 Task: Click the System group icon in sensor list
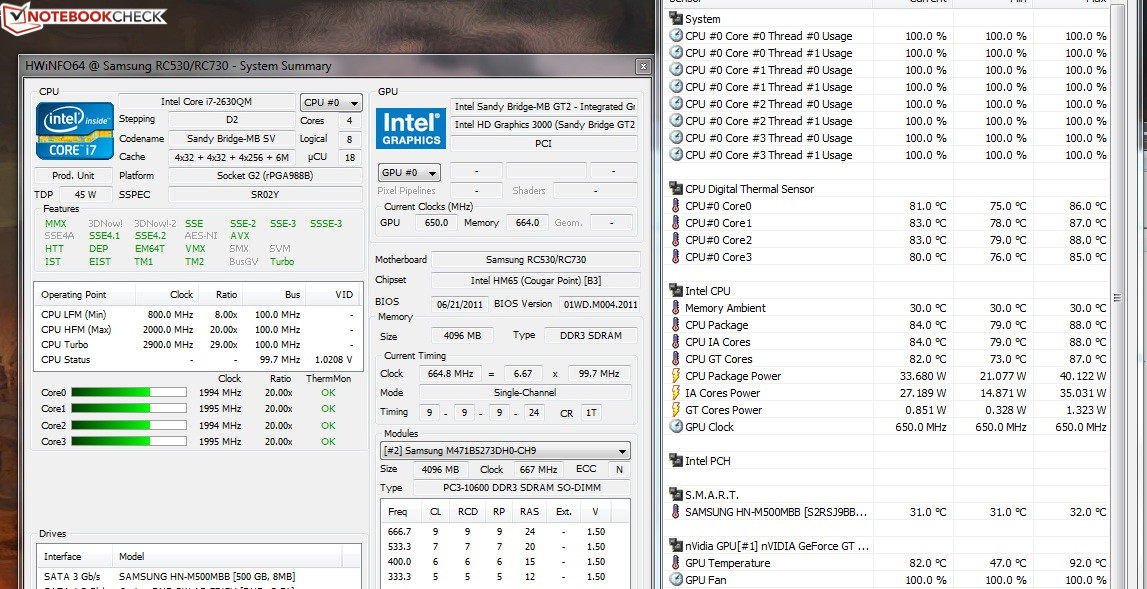[x=676, y=19]
